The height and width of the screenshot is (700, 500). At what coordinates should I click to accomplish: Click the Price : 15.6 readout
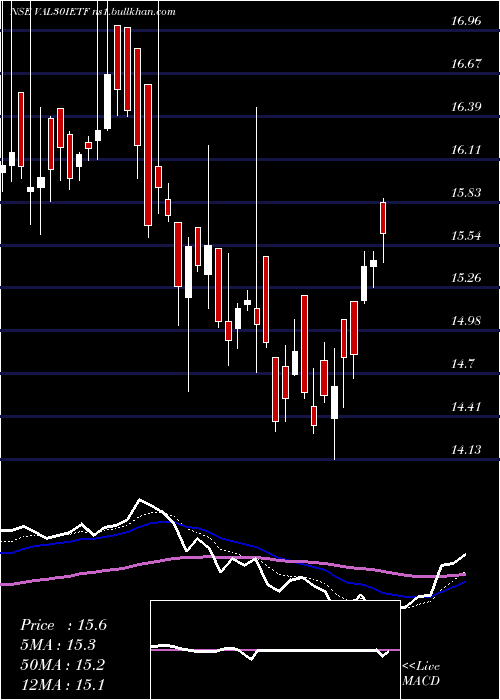(x=63, y=625)
